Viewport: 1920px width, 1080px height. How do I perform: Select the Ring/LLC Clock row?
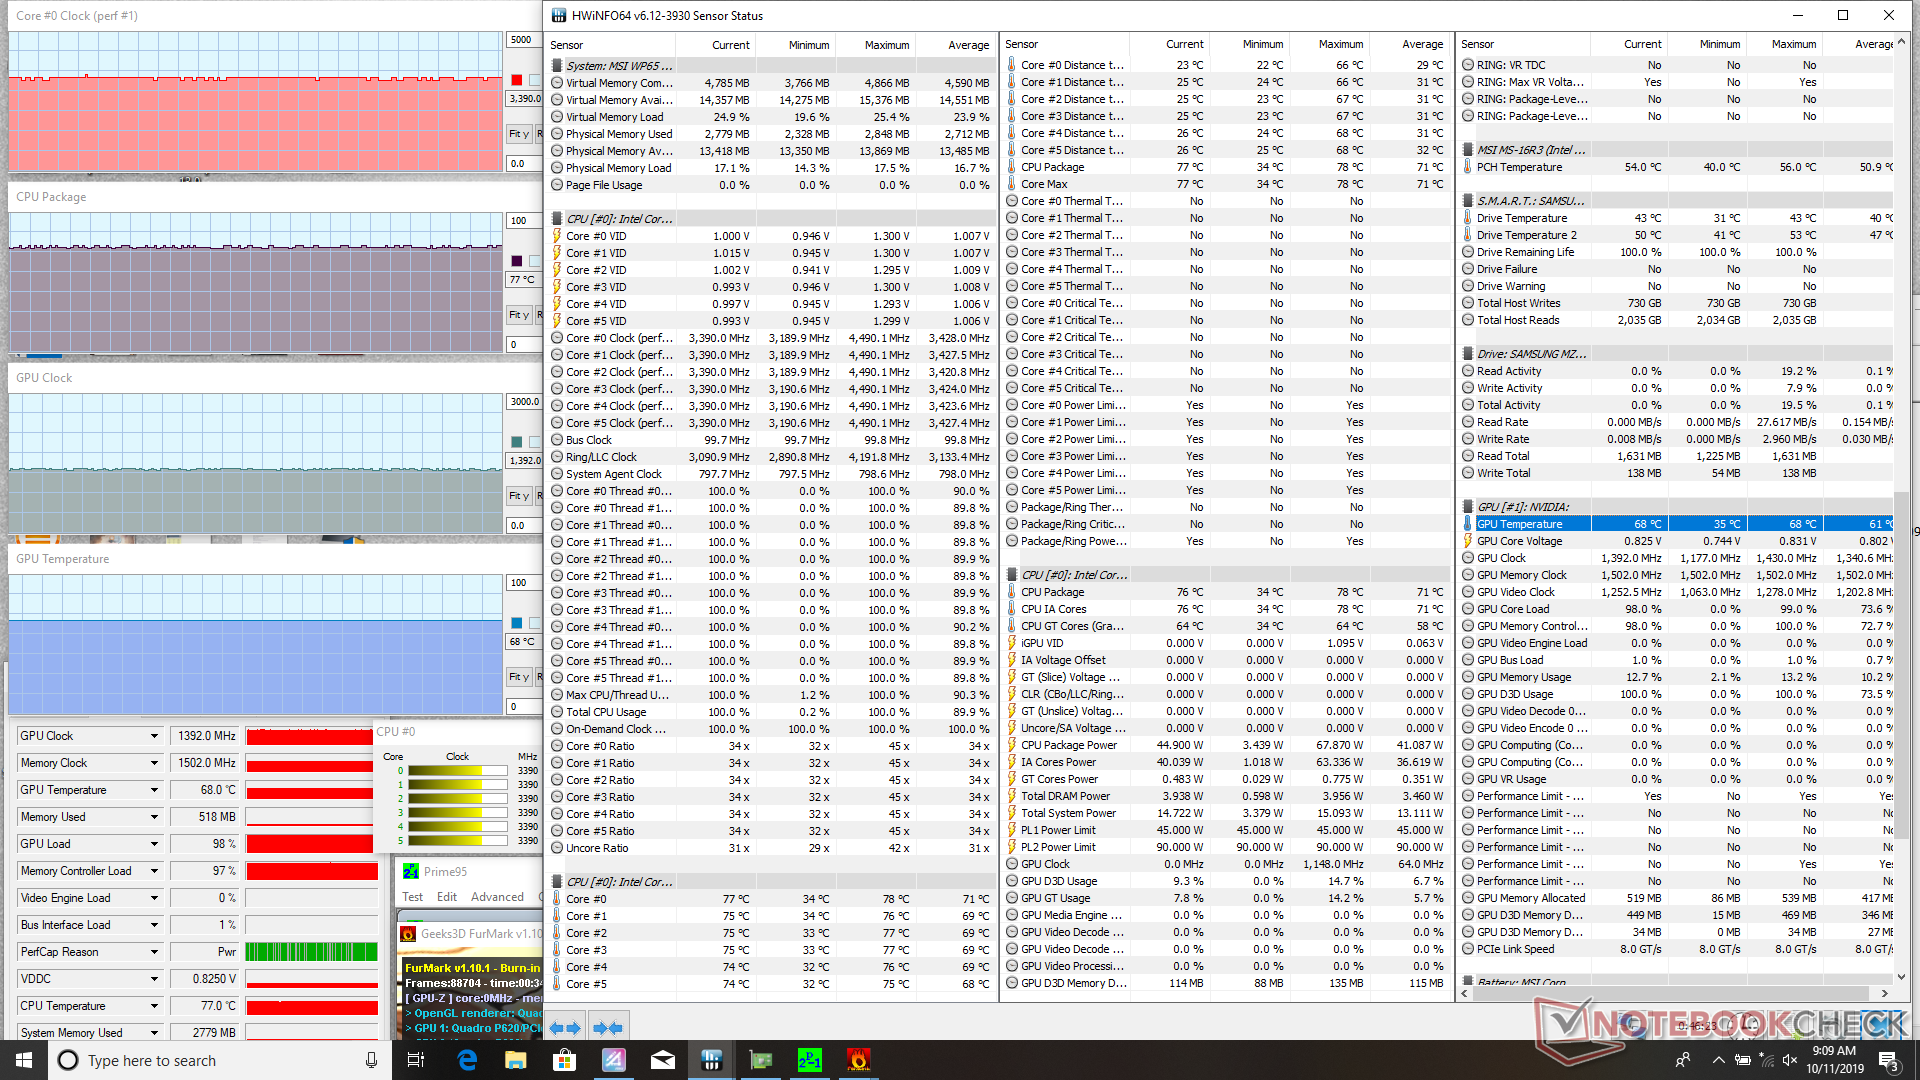(x=771, y=457)
